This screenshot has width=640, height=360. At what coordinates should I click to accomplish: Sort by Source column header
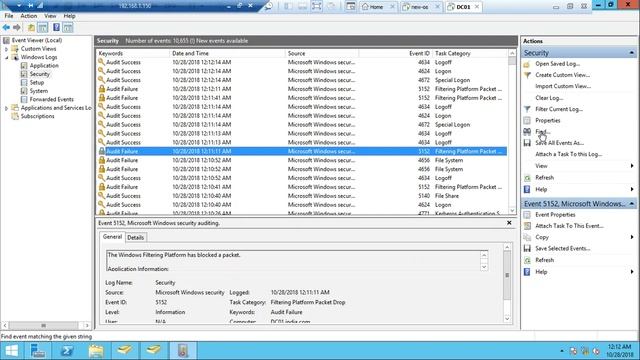322,53
